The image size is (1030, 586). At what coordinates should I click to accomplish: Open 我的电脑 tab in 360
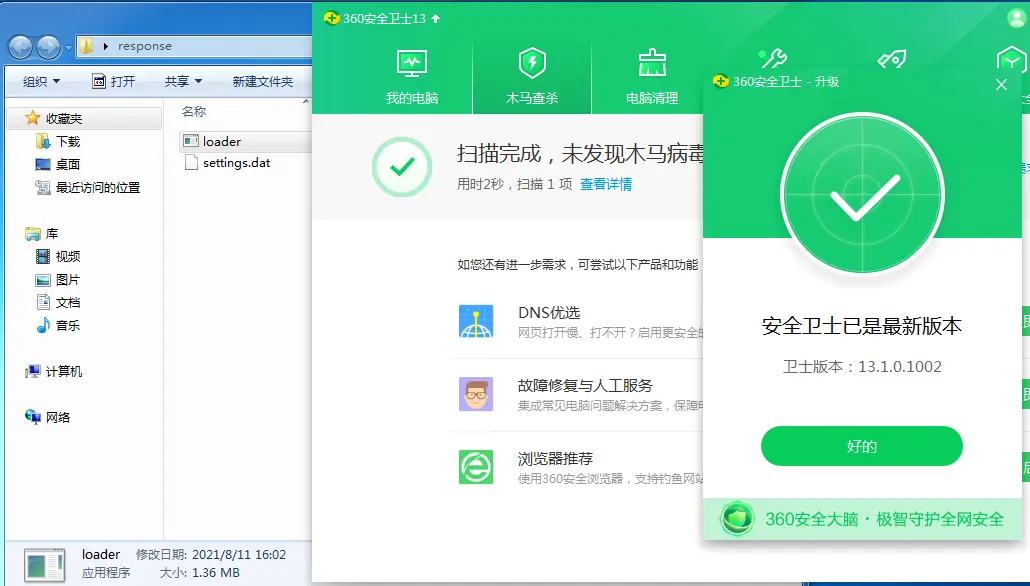coord(412,78)
